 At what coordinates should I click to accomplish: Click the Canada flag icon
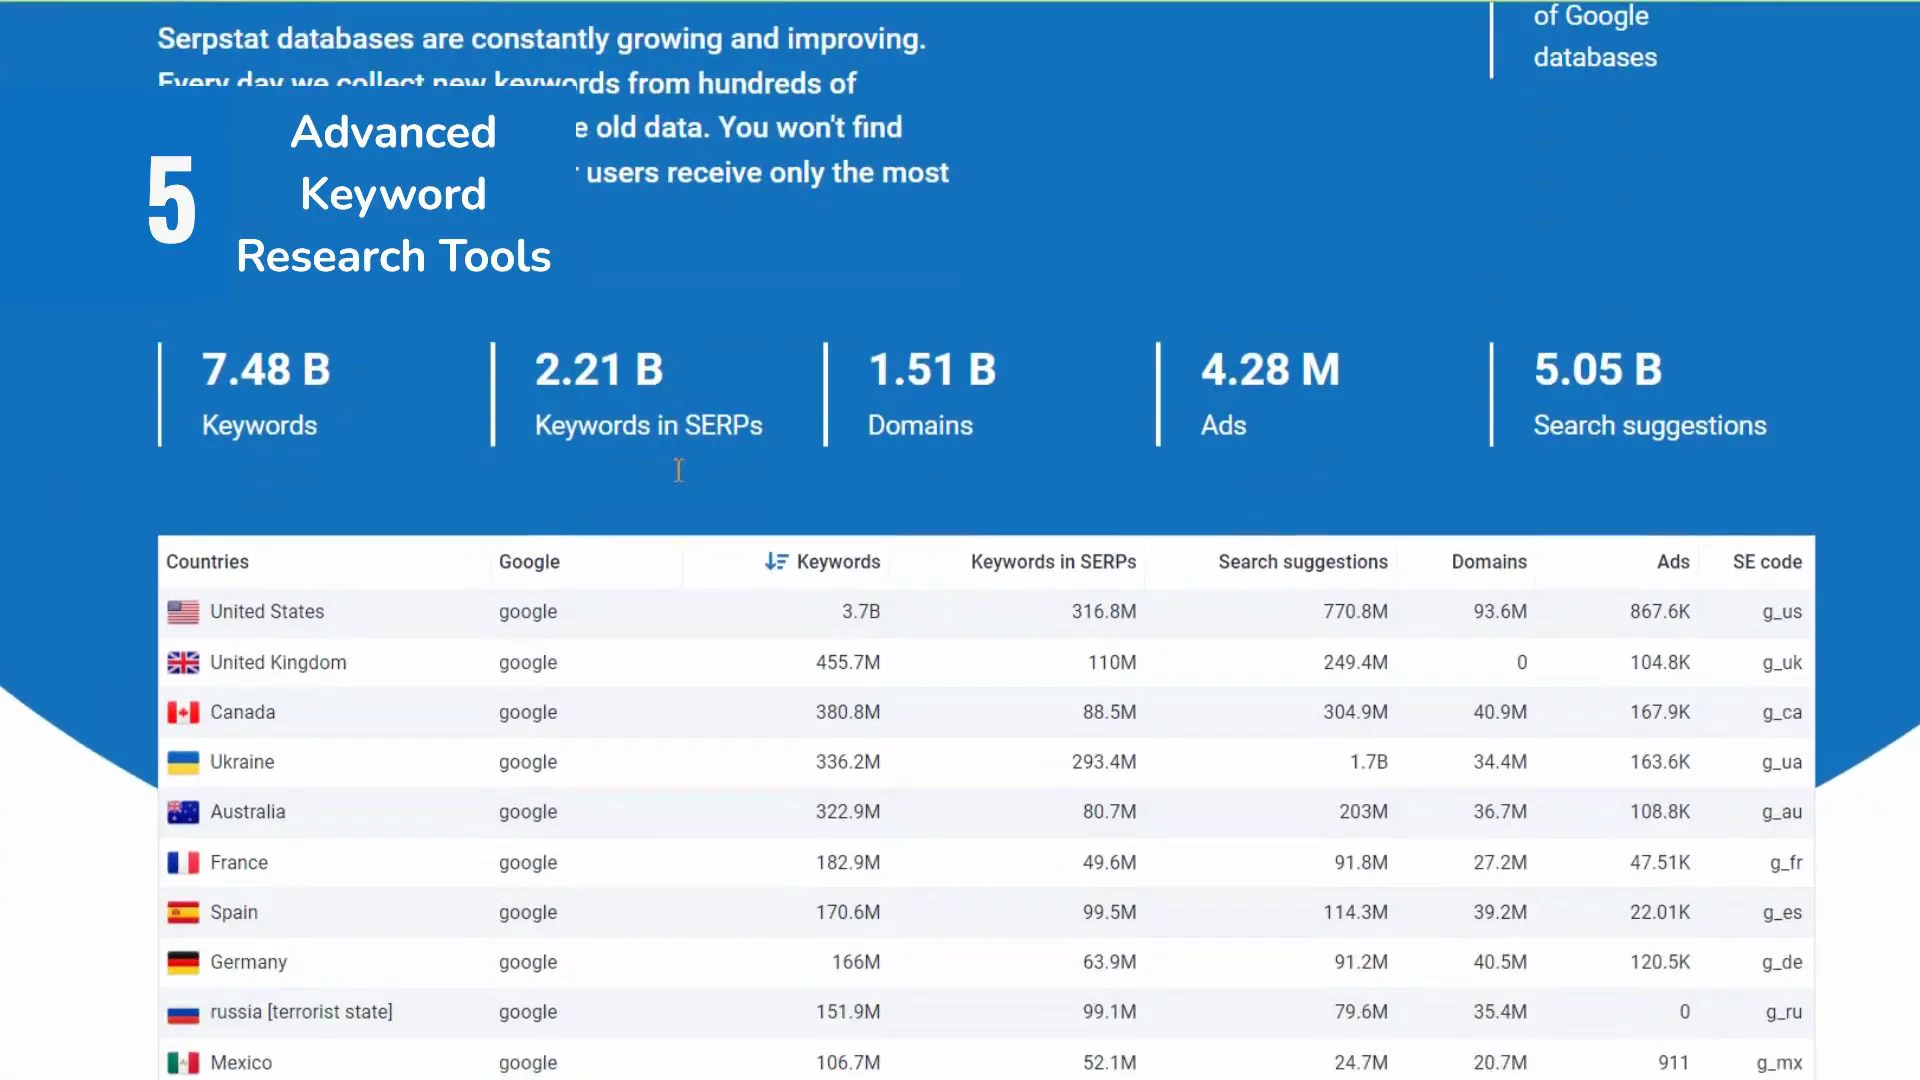point(183,713)
